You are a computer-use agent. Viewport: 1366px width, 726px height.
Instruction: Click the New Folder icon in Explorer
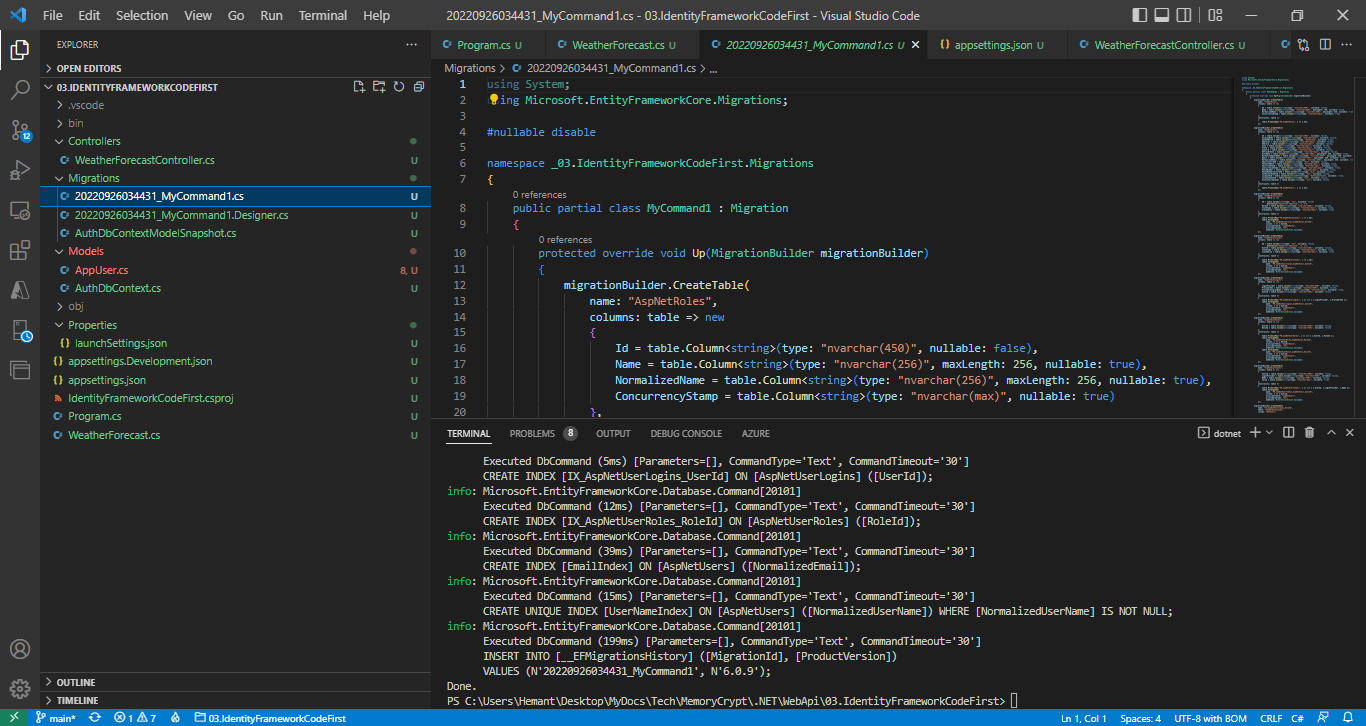point(379,87)
